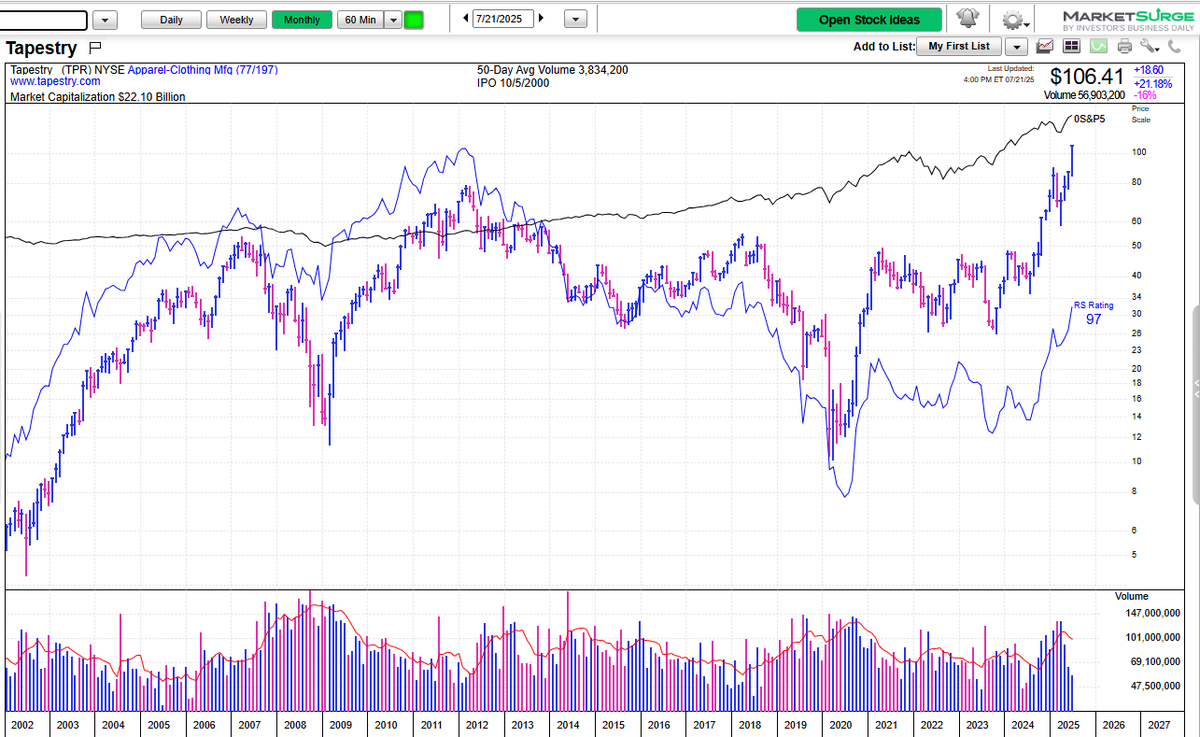Open the wrench tools menu
The image size is (1200, 737).
1147,46
